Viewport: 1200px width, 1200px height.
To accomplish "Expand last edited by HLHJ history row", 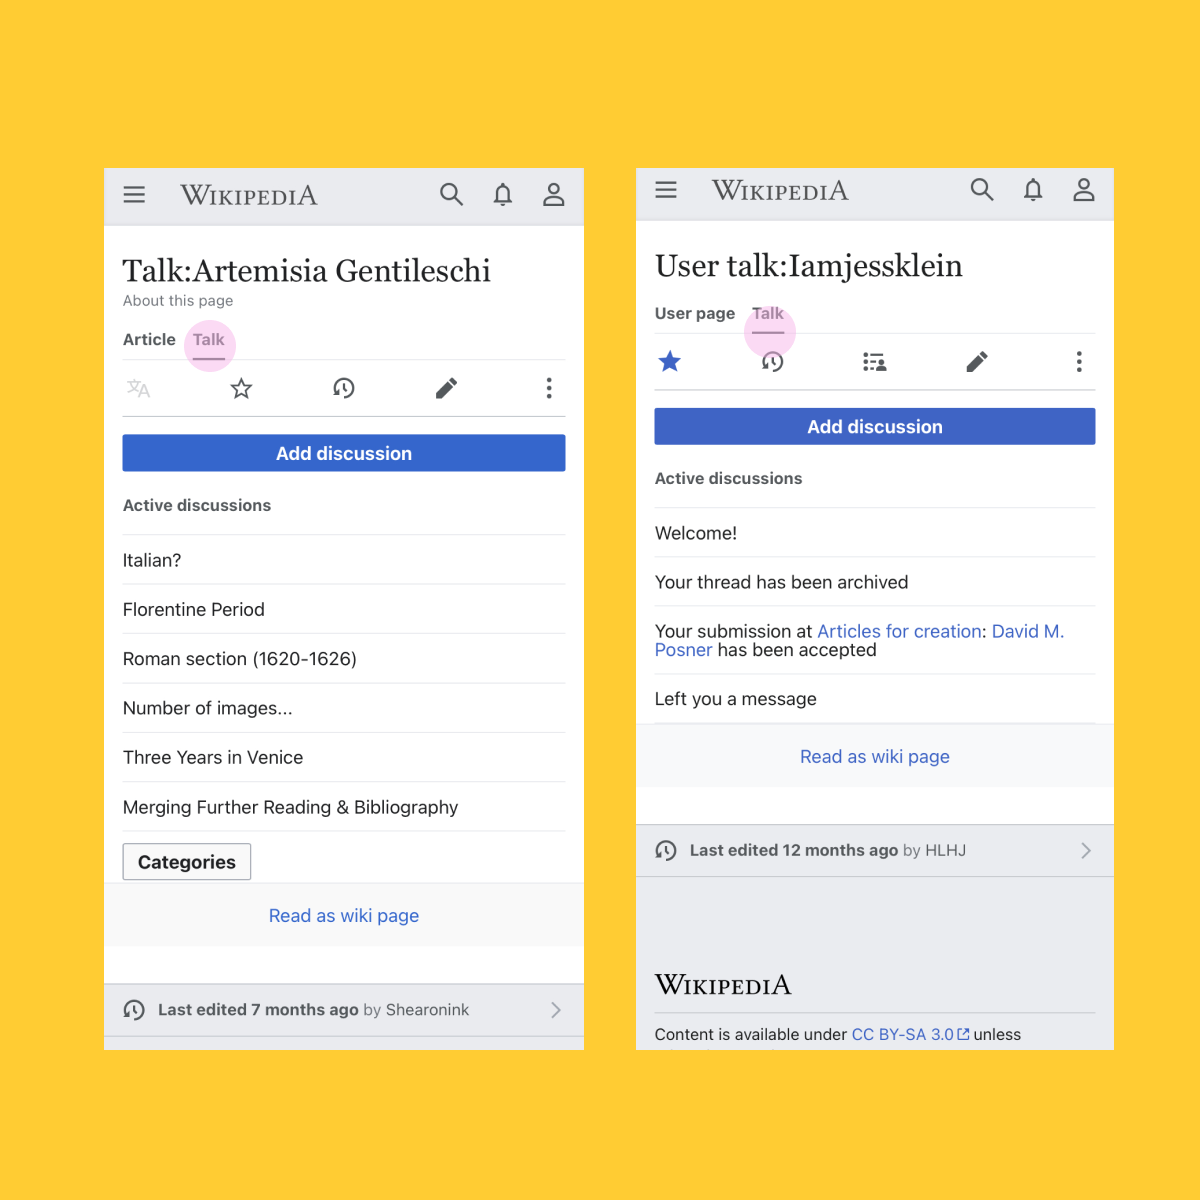I will [x=875, y=851].
